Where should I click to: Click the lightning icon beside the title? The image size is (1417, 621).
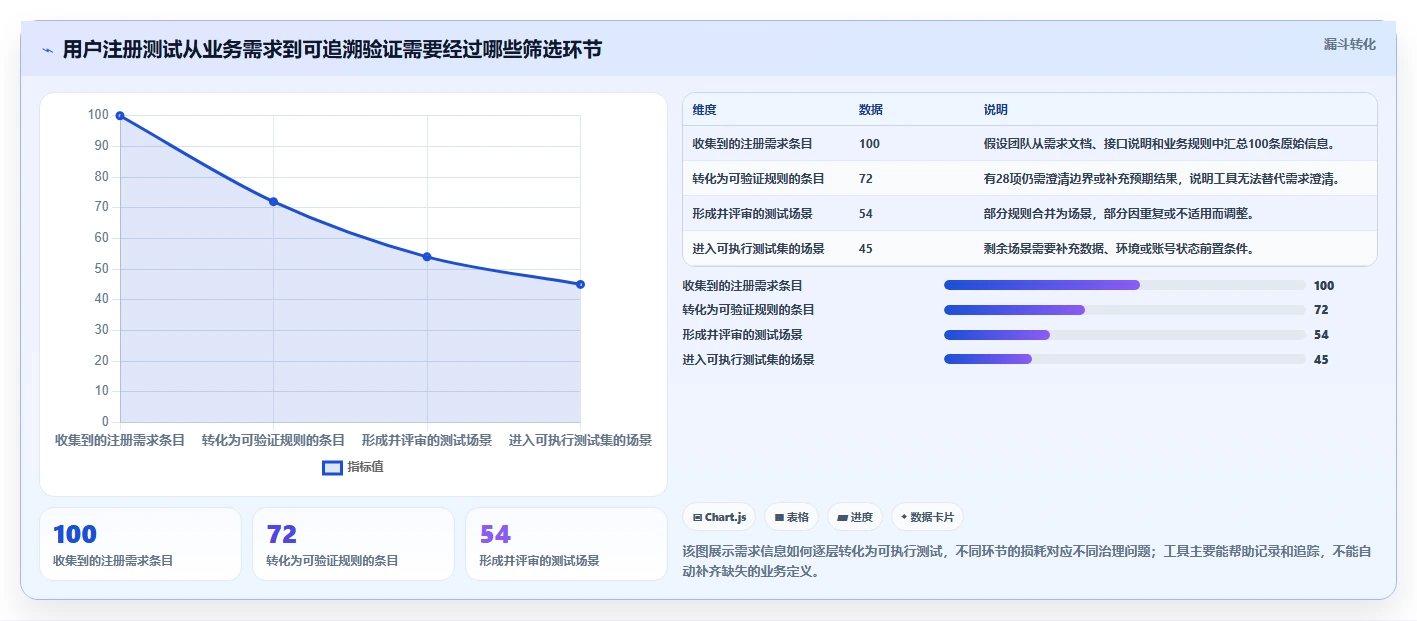click(48, 50)
